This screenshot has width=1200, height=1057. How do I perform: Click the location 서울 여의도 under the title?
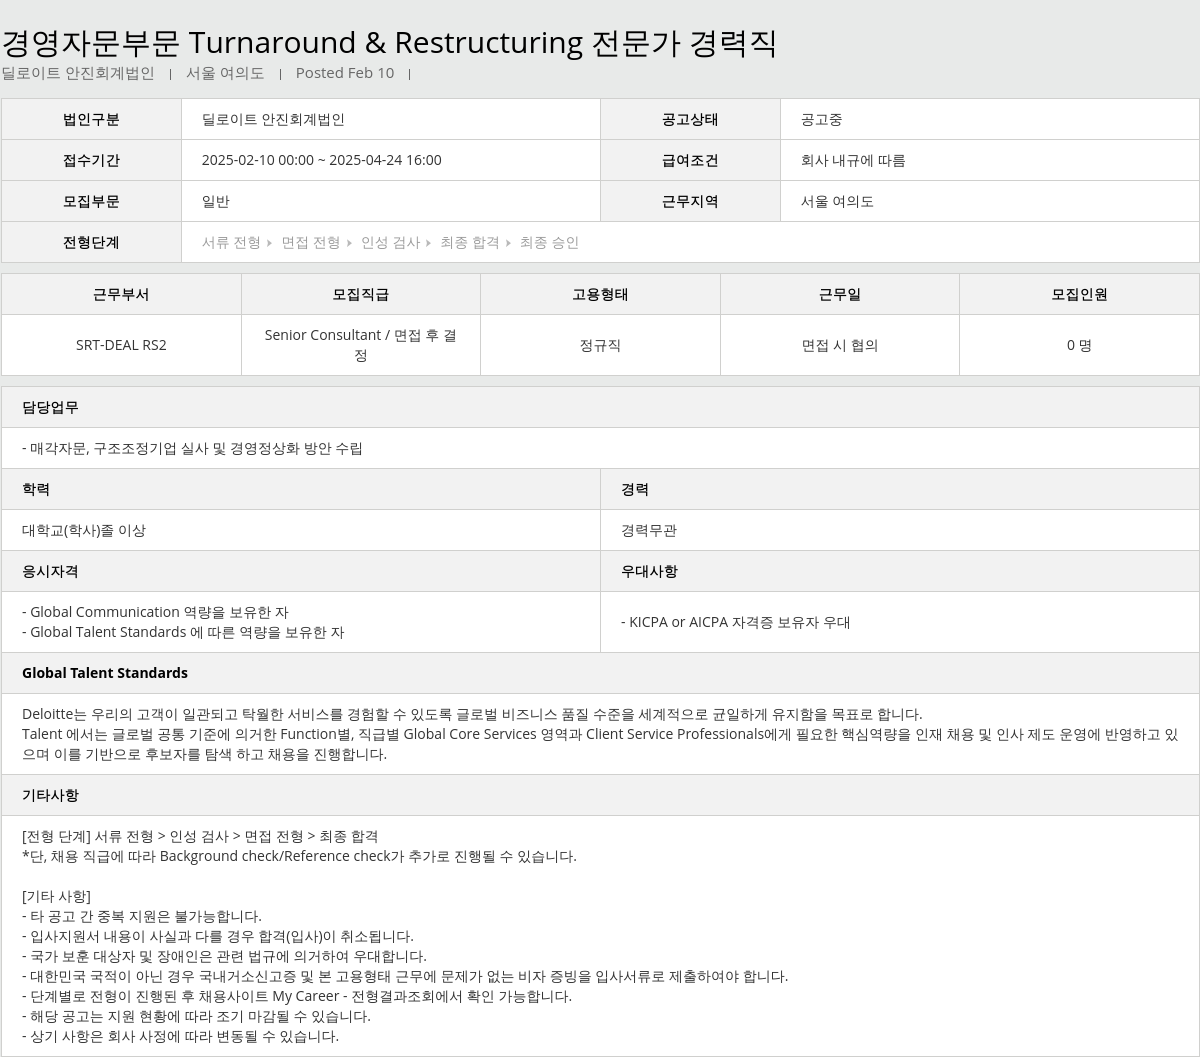[225, 73]
